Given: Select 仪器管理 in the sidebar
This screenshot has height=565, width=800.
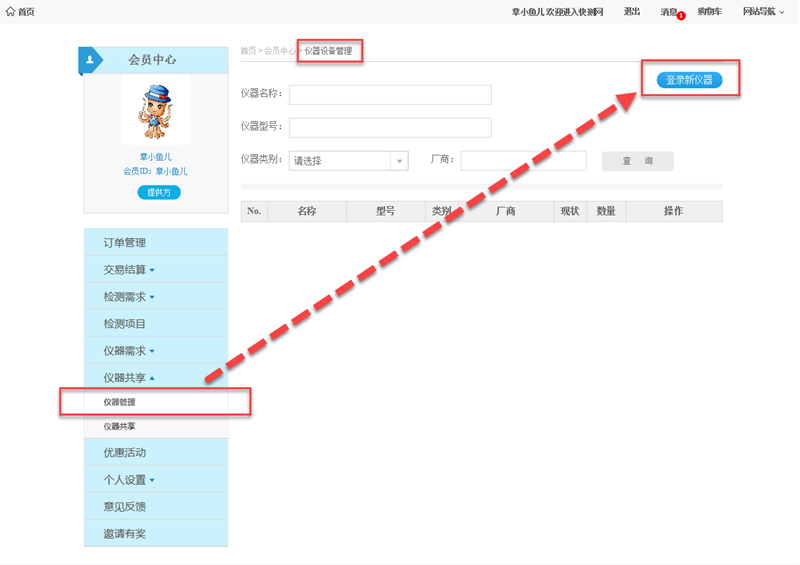Looking at the screenshot, I should (x=119, y=402).
